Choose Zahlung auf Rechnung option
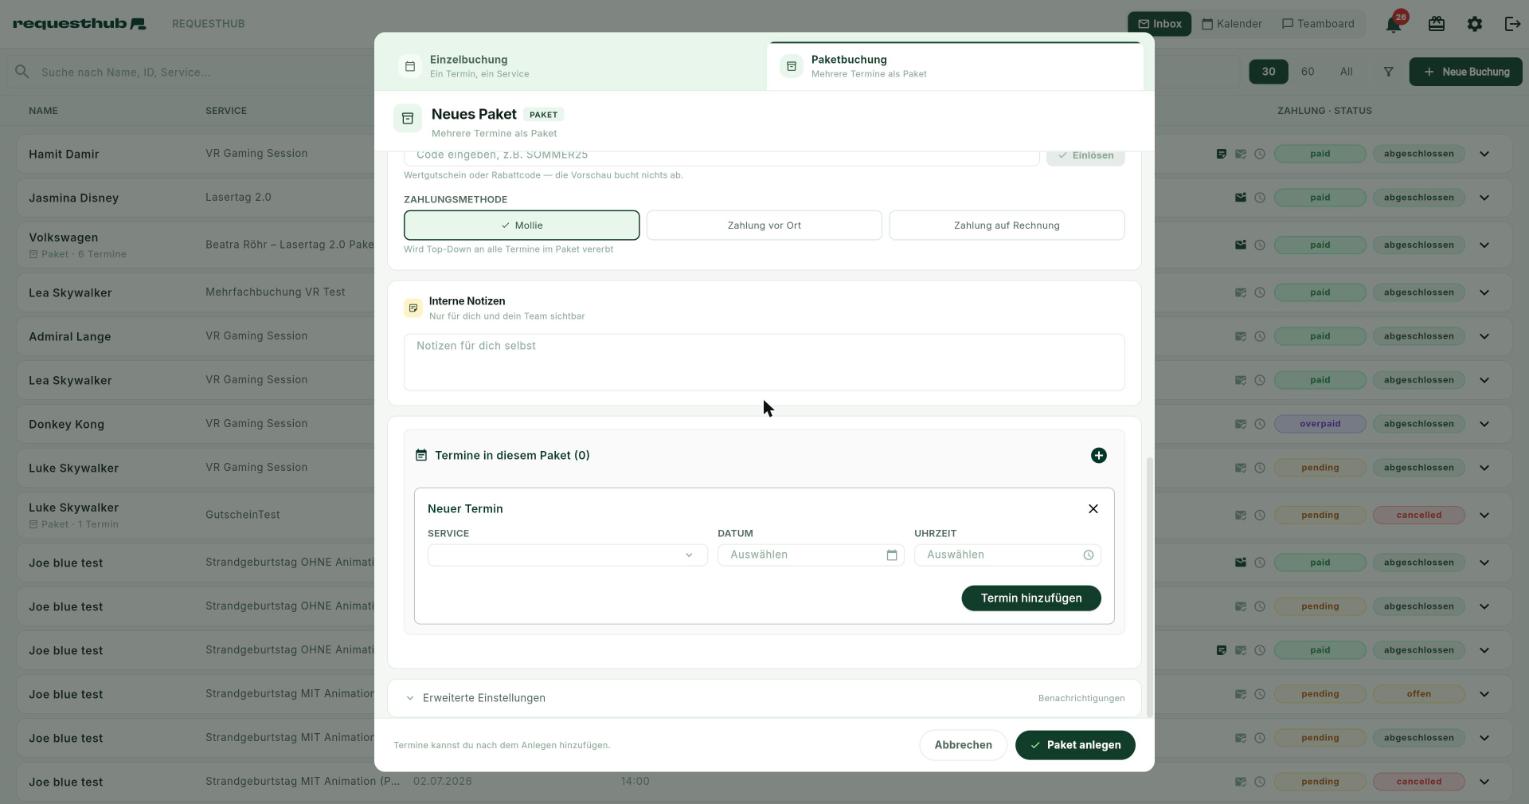1529x804 pixels. tap(1006, 225)
